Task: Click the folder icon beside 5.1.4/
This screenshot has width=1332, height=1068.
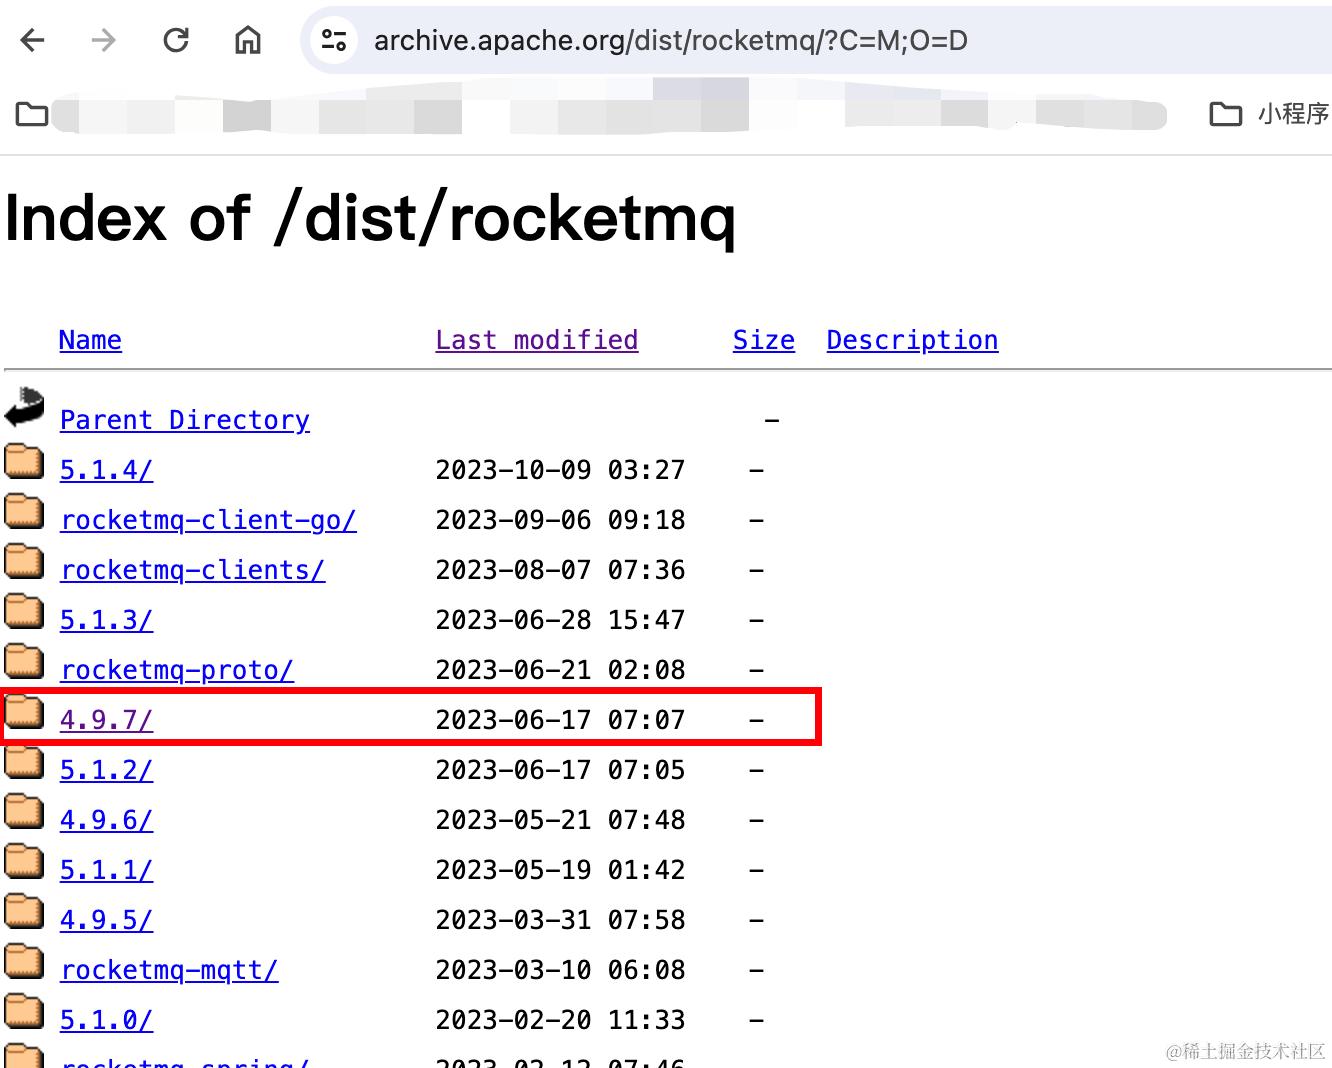Action: (x=24, y=461)
